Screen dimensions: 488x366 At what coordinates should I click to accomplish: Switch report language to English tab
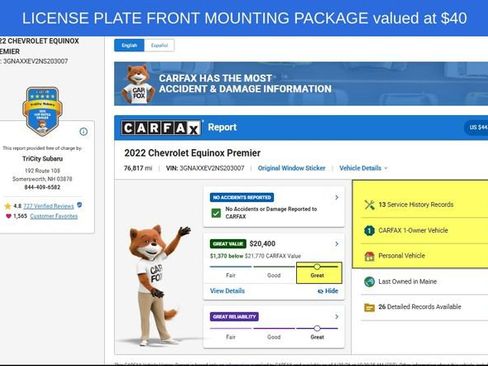click(129, 45)
